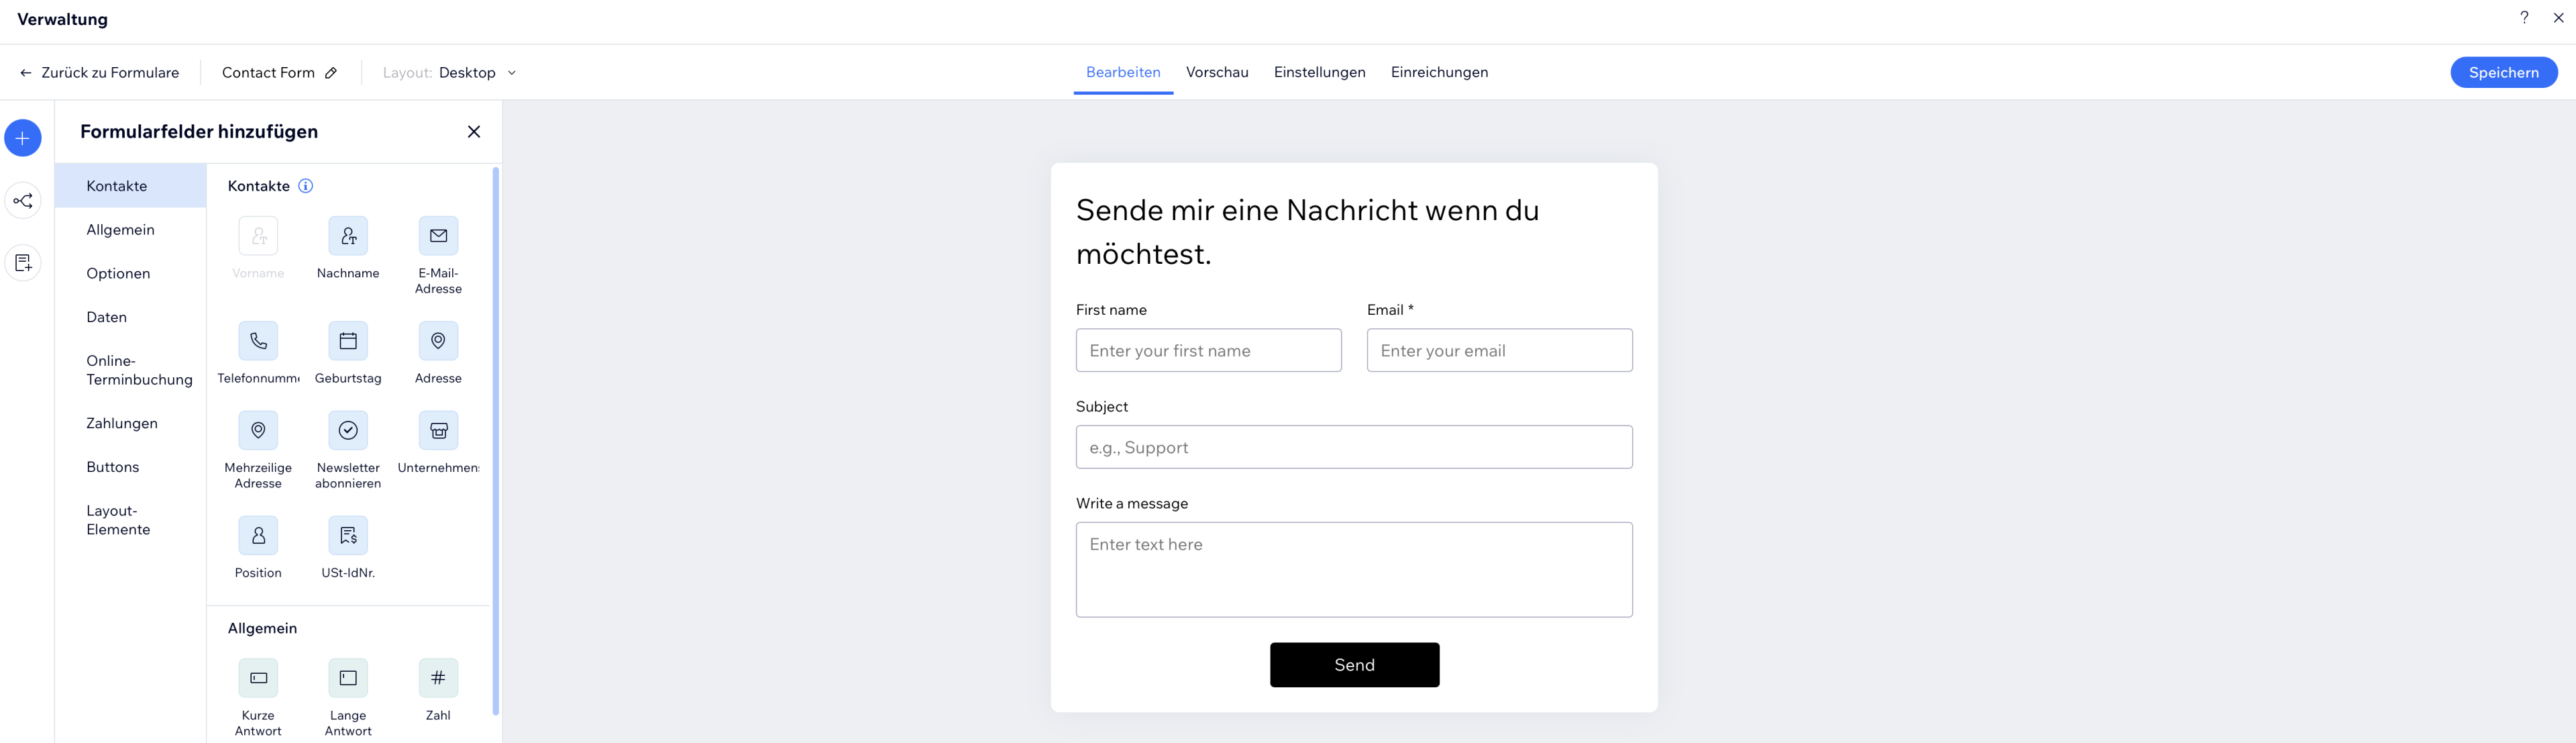The height and width of the screenshot is (743, 2576).
Task: Click the blue plus add button
Action: (23, 138)
